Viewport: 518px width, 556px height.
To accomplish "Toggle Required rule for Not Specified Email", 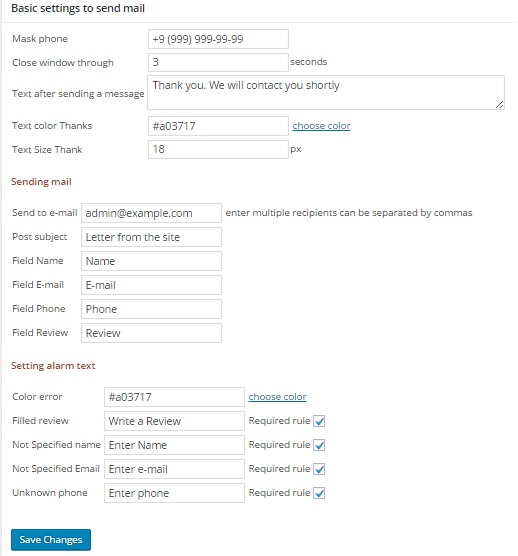I will 319,469.
